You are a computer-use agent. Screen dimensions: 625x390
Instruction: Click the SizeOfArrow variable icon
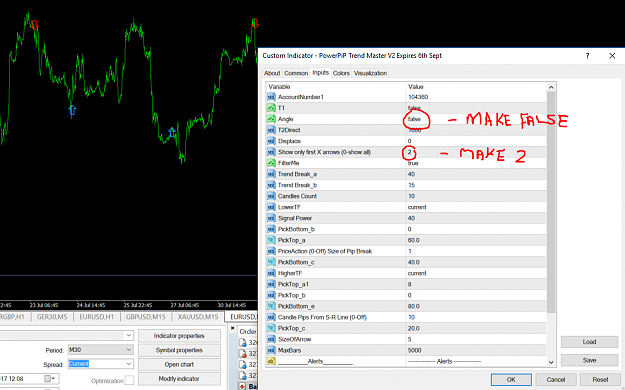(x=271, y=339)
